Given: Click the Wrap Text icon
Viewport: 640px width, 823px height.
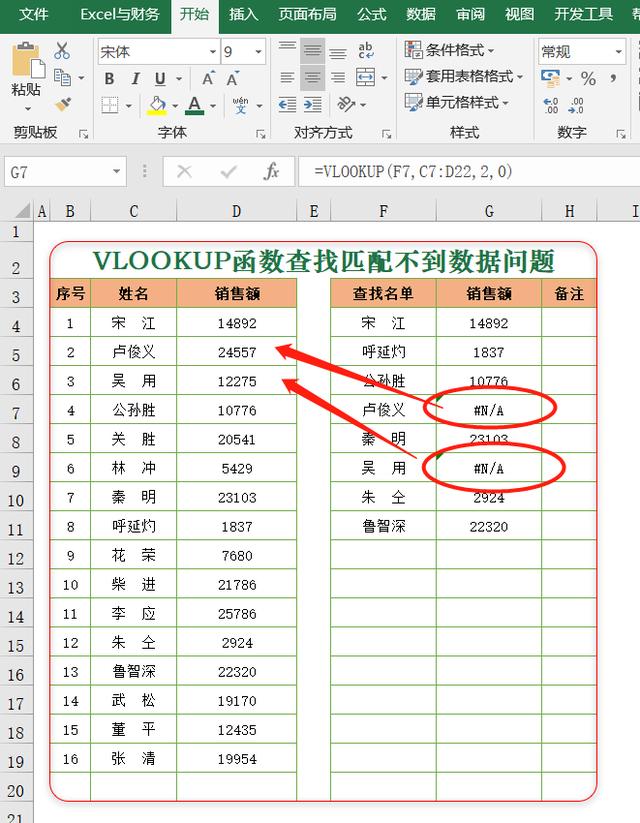Looking at the screenshot, I should tap(365, 51).
